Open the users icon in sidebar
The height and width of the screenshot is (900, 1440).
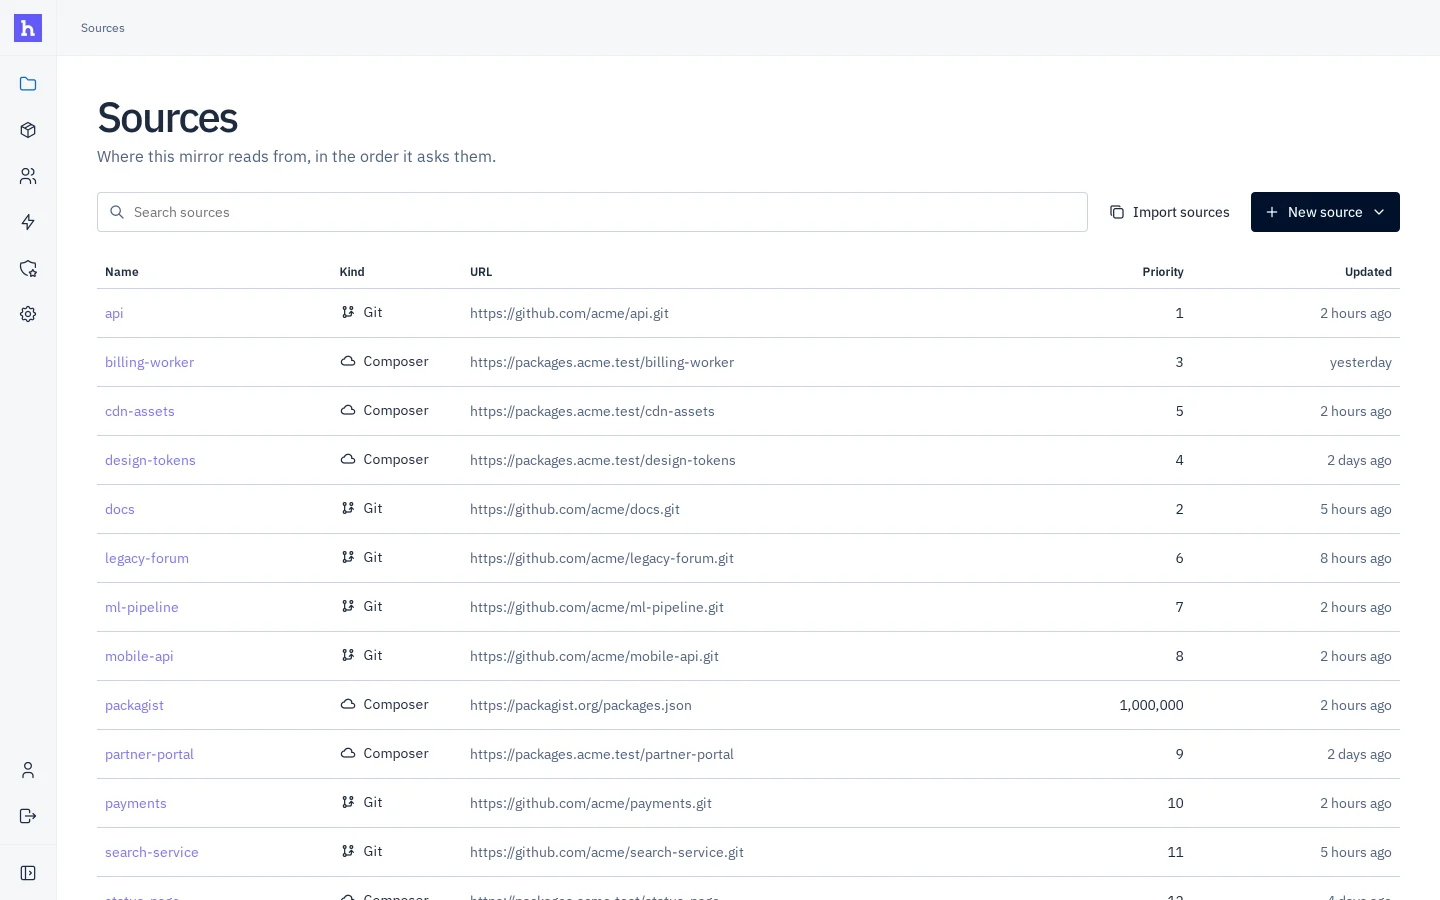click(x=28, y=176)
